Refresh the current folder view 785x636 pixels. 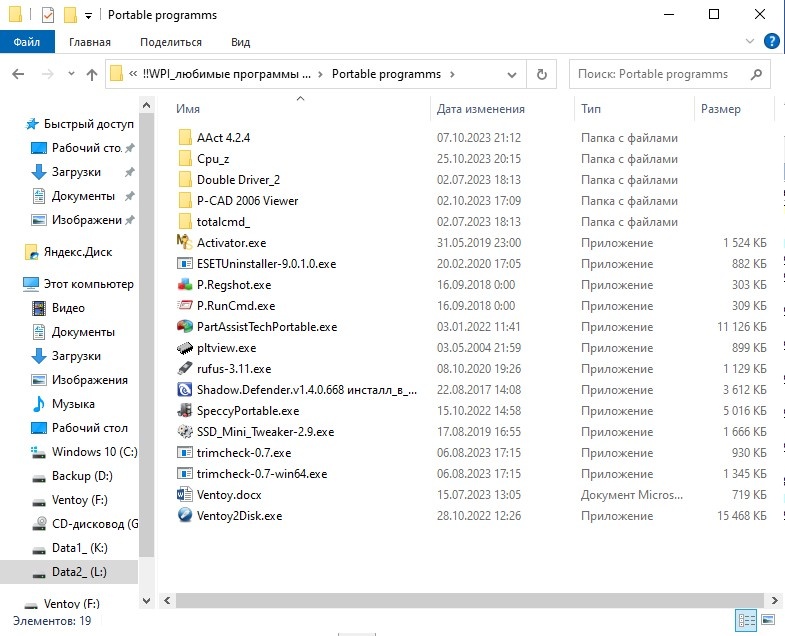(x=542, y=74)
